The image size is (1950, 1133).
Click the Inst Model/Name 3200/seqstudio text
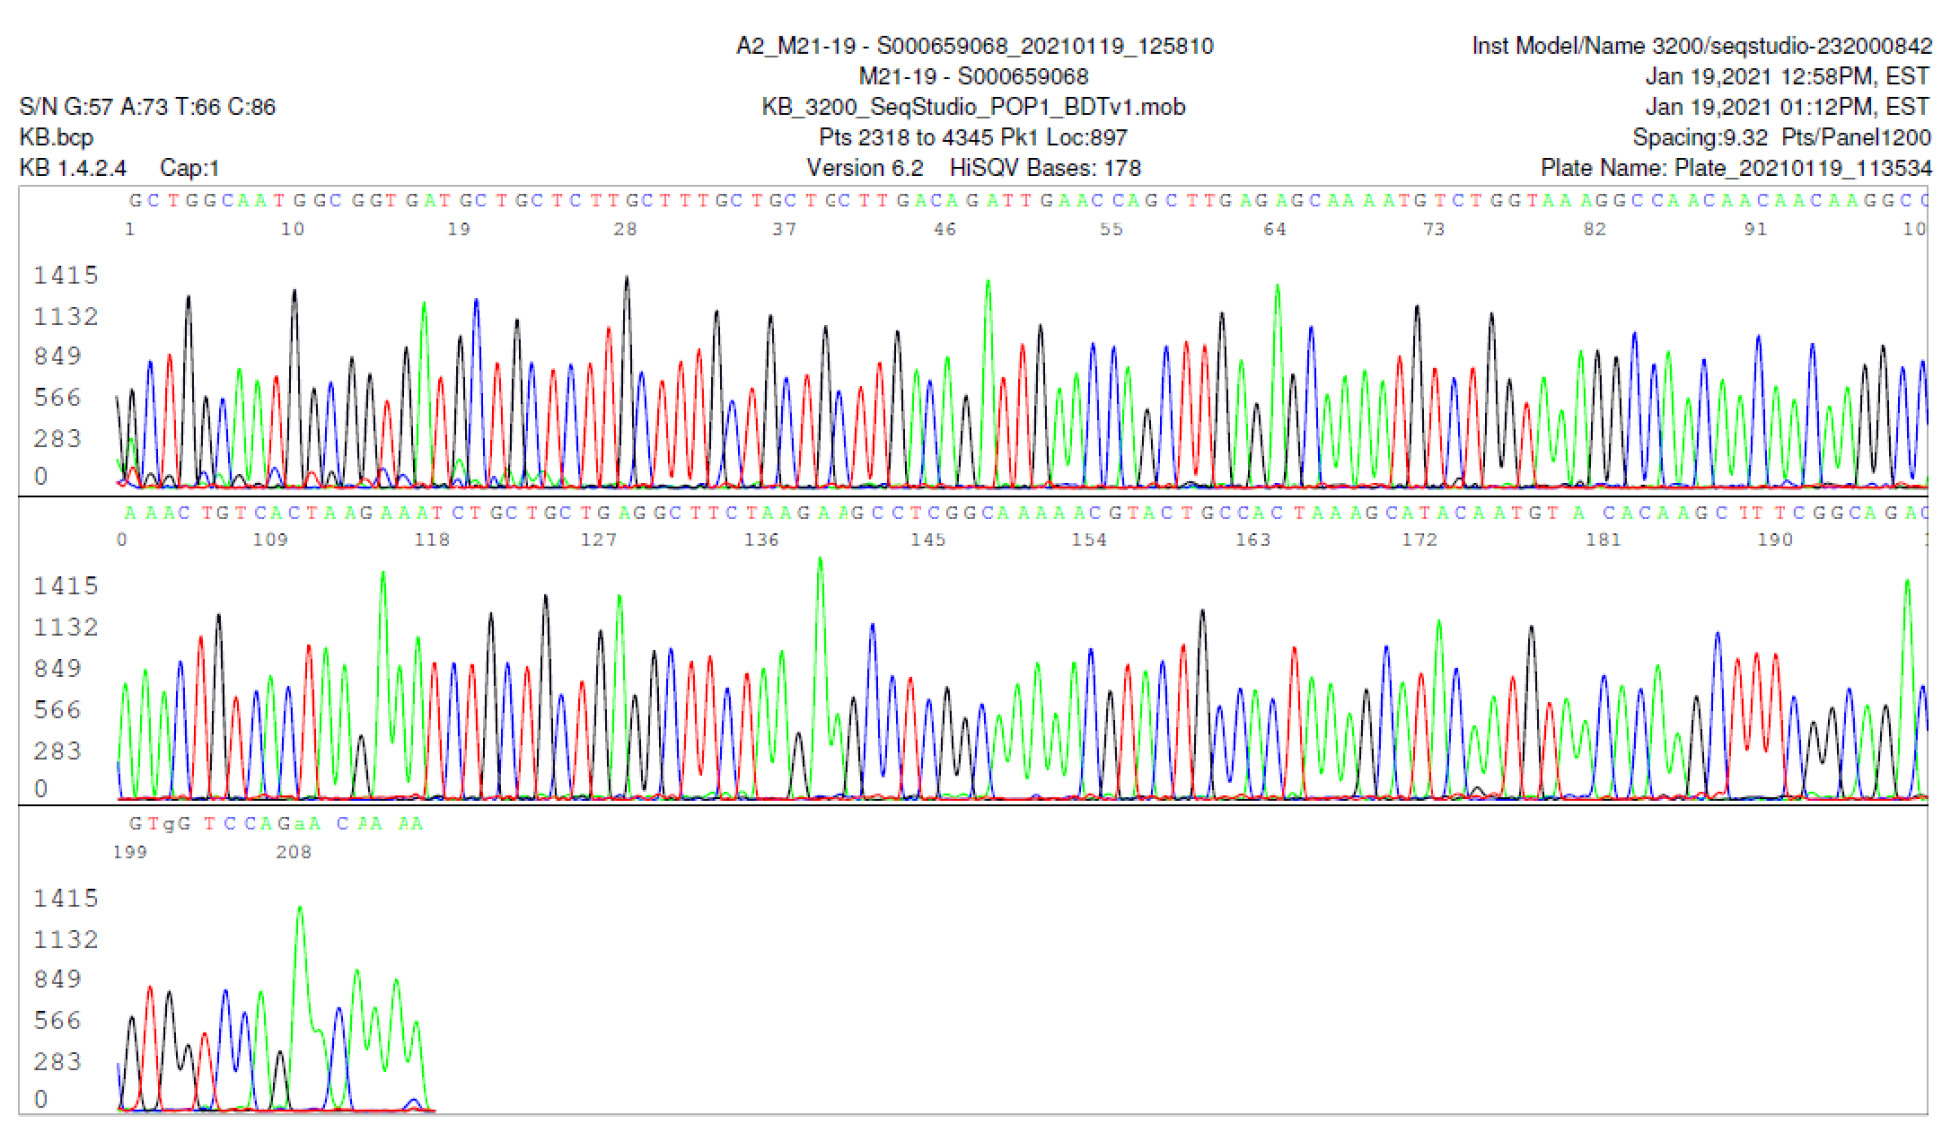[x=1701, y=46]
